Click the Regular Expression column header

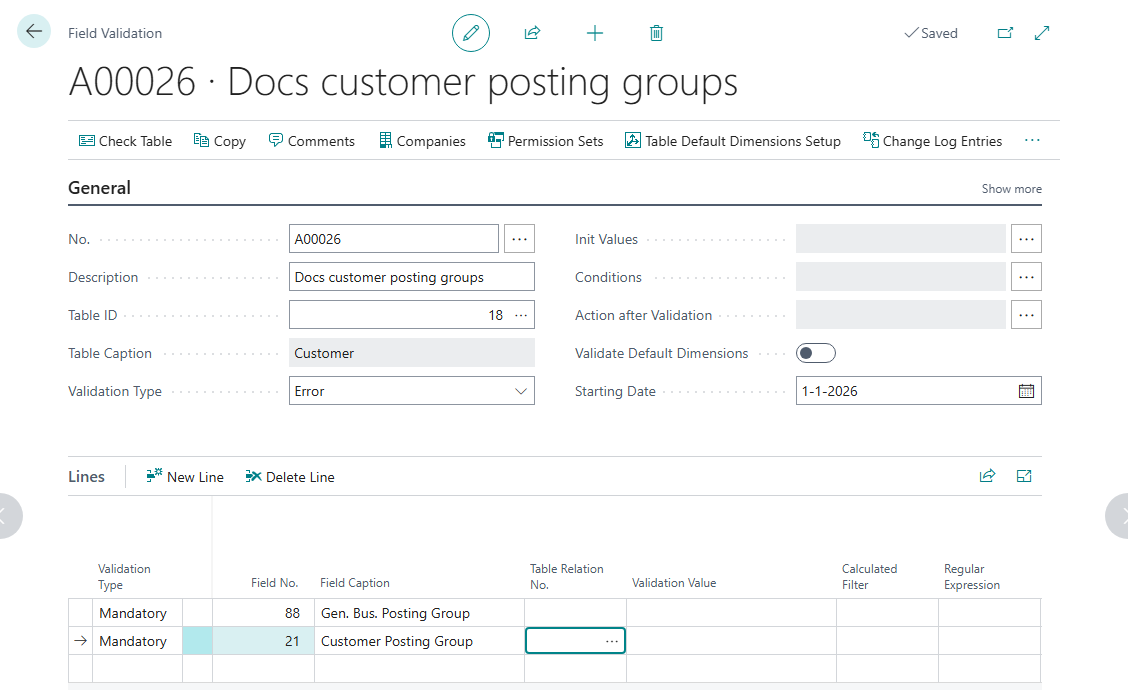pos(972,576)
